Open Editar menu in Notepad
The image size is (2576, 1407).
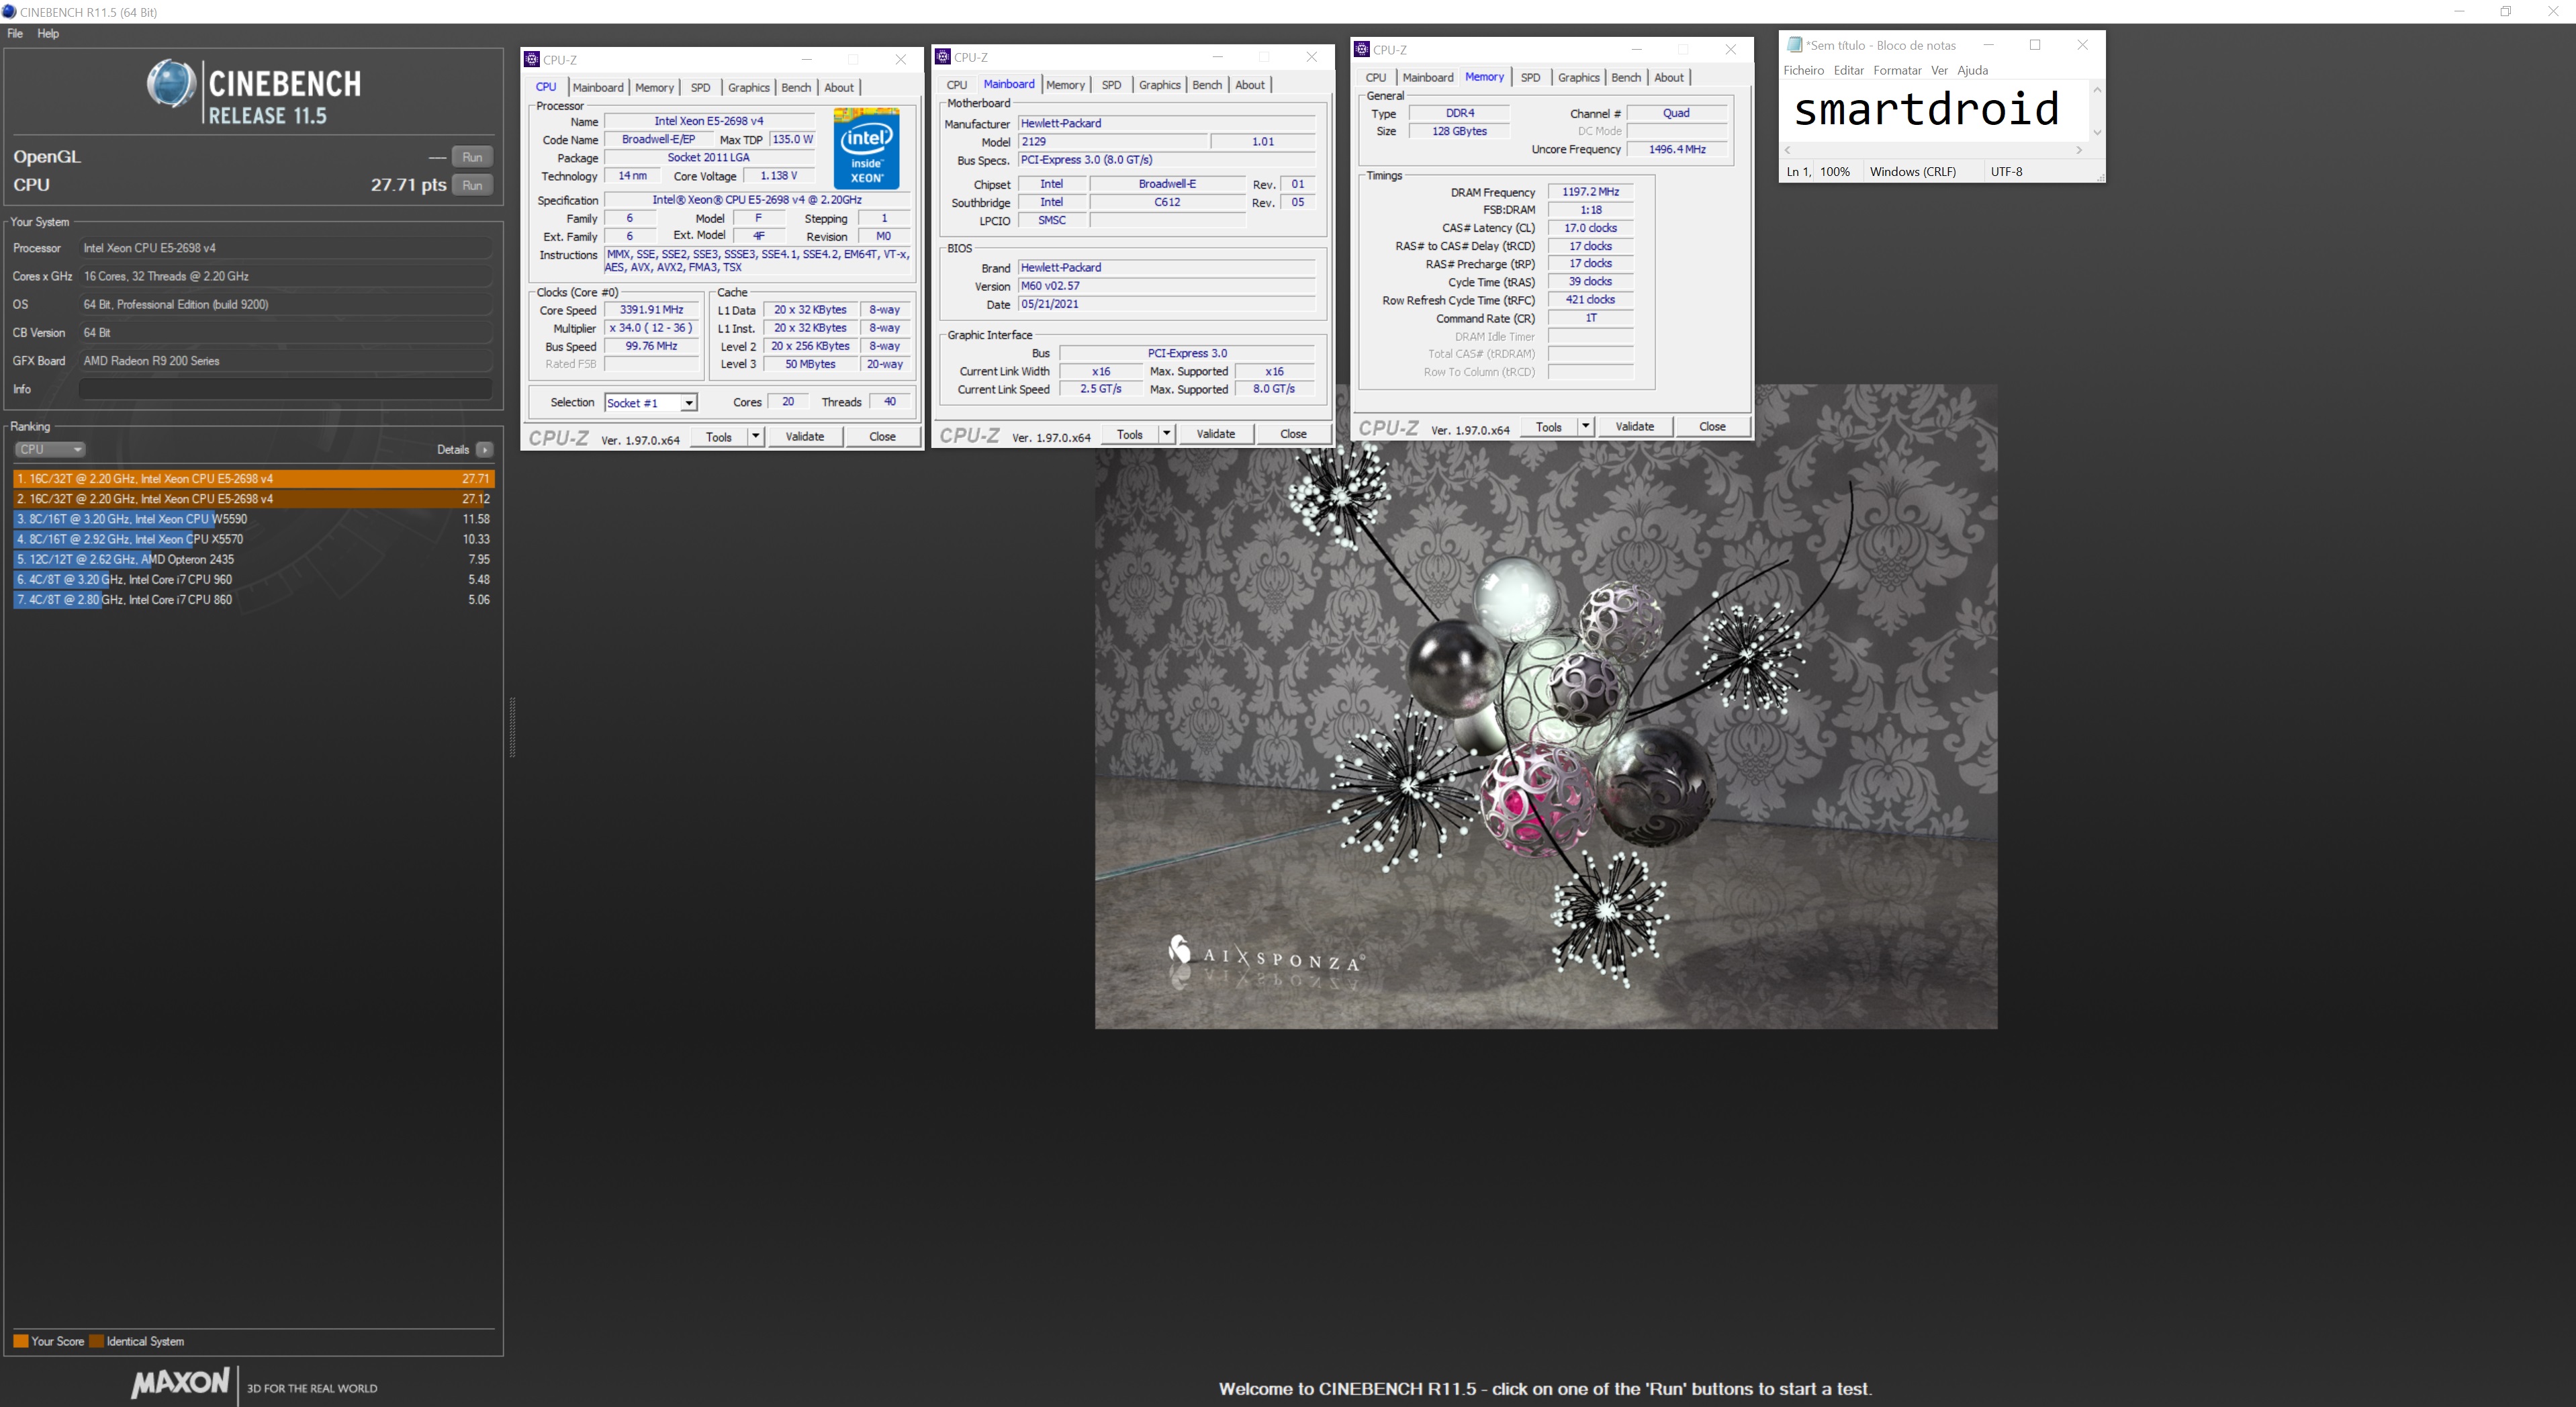1848,70
